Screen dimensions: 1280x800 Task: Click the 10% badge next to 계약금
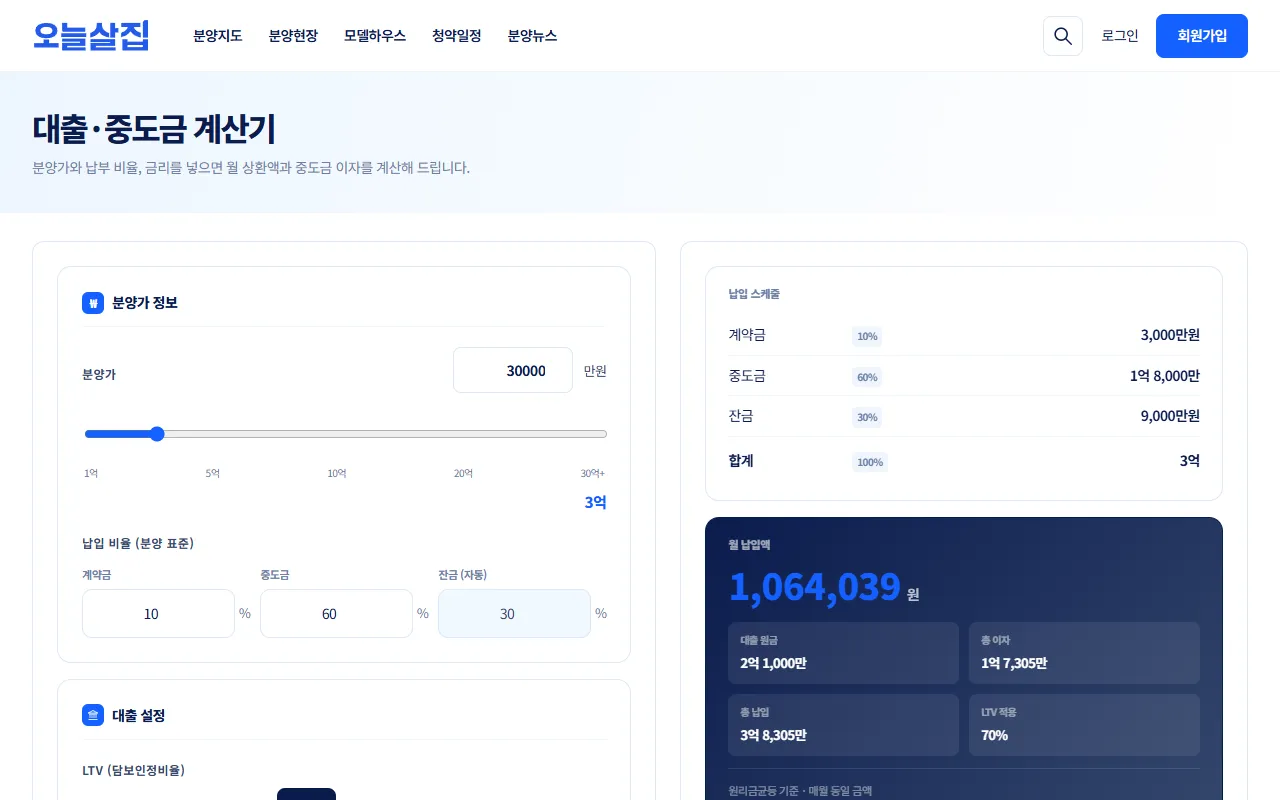867,336
